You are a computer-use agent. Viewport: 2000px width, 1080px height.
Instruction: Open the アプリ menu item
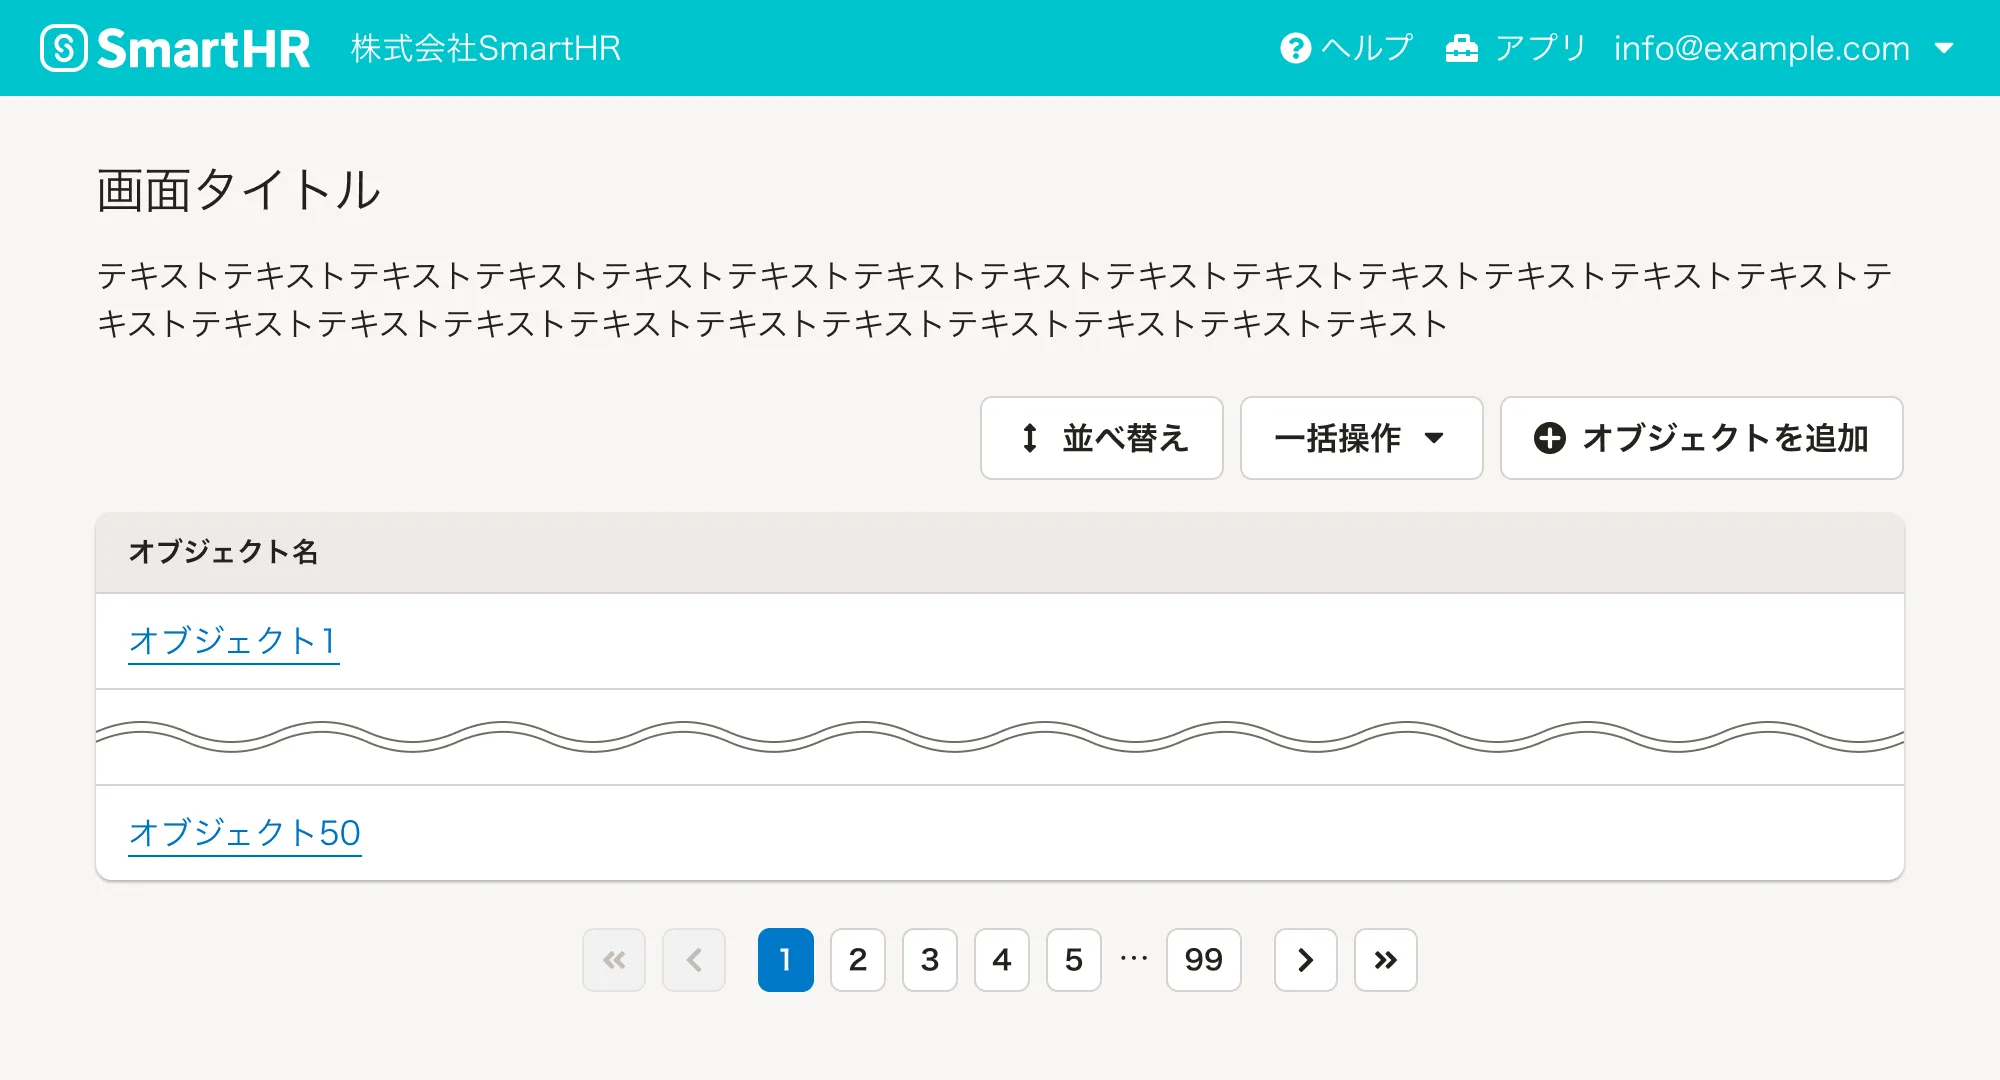(x=1539, y=48)
